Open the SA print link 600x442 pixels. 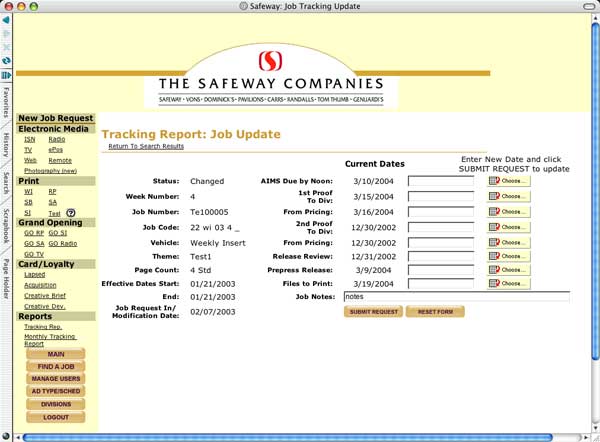click(x=53, y=202)
